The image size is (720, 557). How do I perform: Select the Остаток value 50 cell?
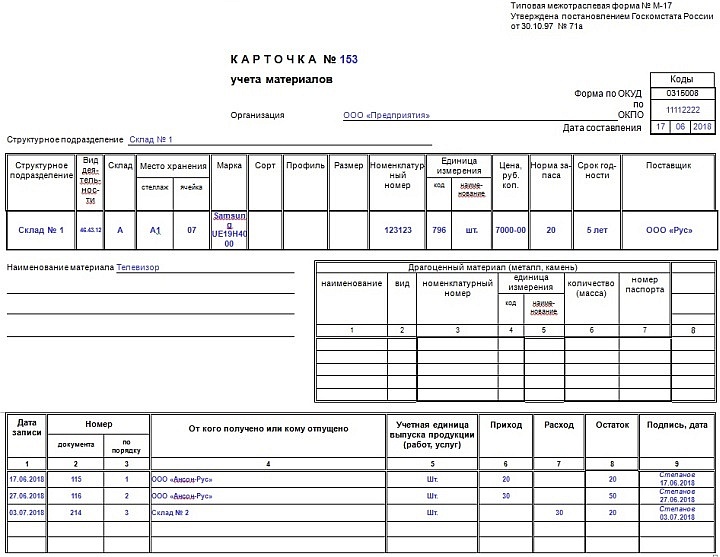point(612,496)
